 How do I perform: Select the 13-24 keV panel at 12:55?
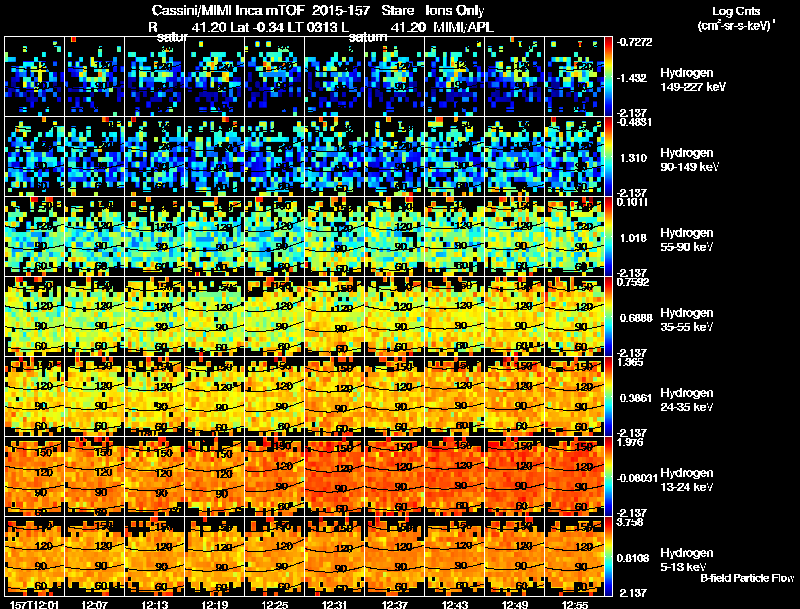(x=575, y=477)
